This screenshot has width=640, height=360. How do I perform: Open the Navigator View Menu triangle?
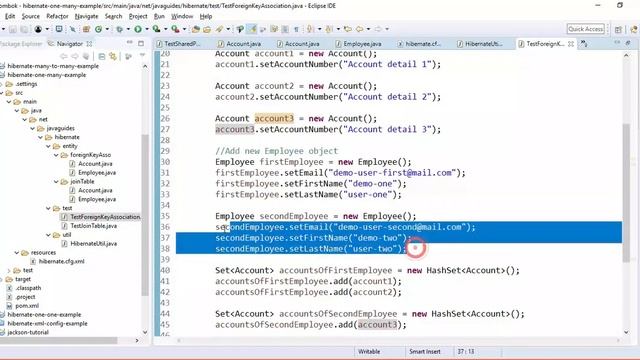[x=142, y=56]
